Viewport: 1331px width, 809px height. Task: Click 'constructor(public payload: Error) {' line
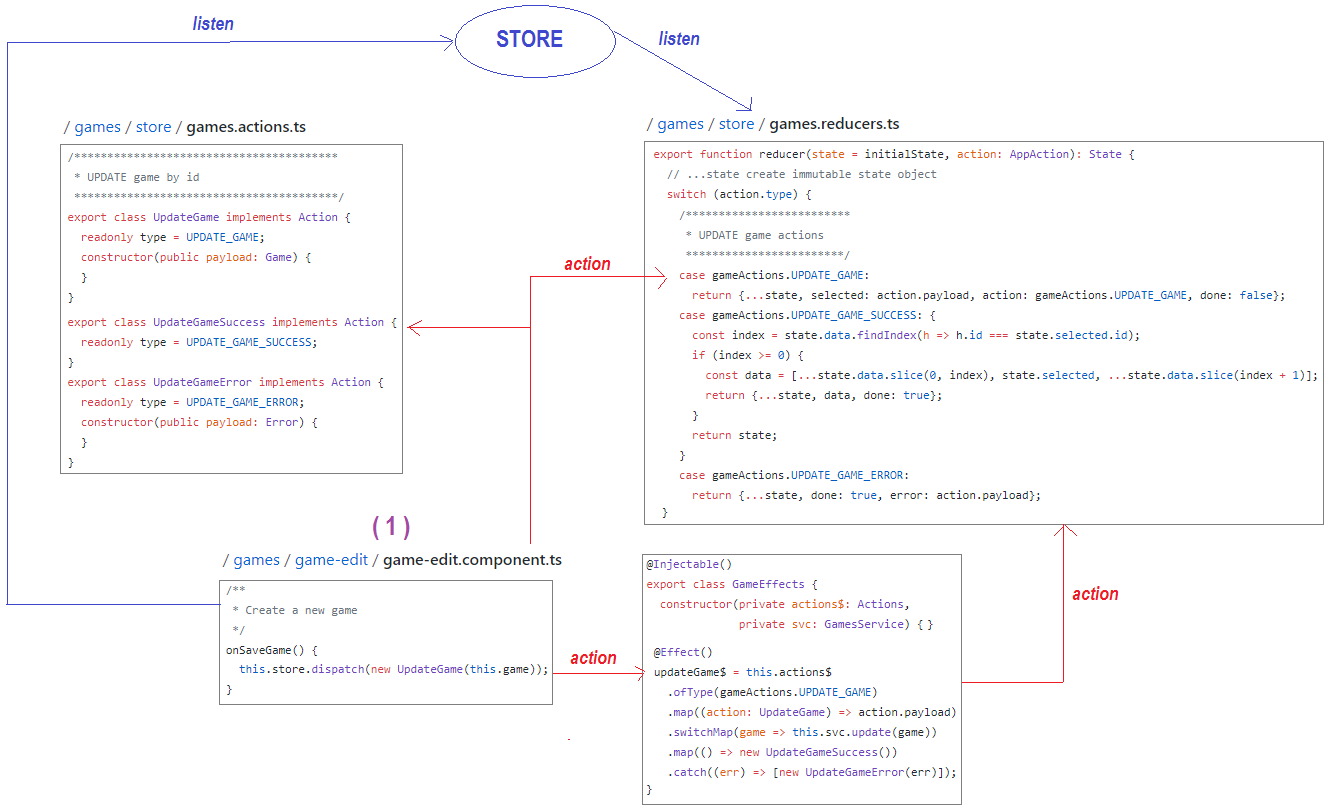pyautogui.click(x=199, y=422)
